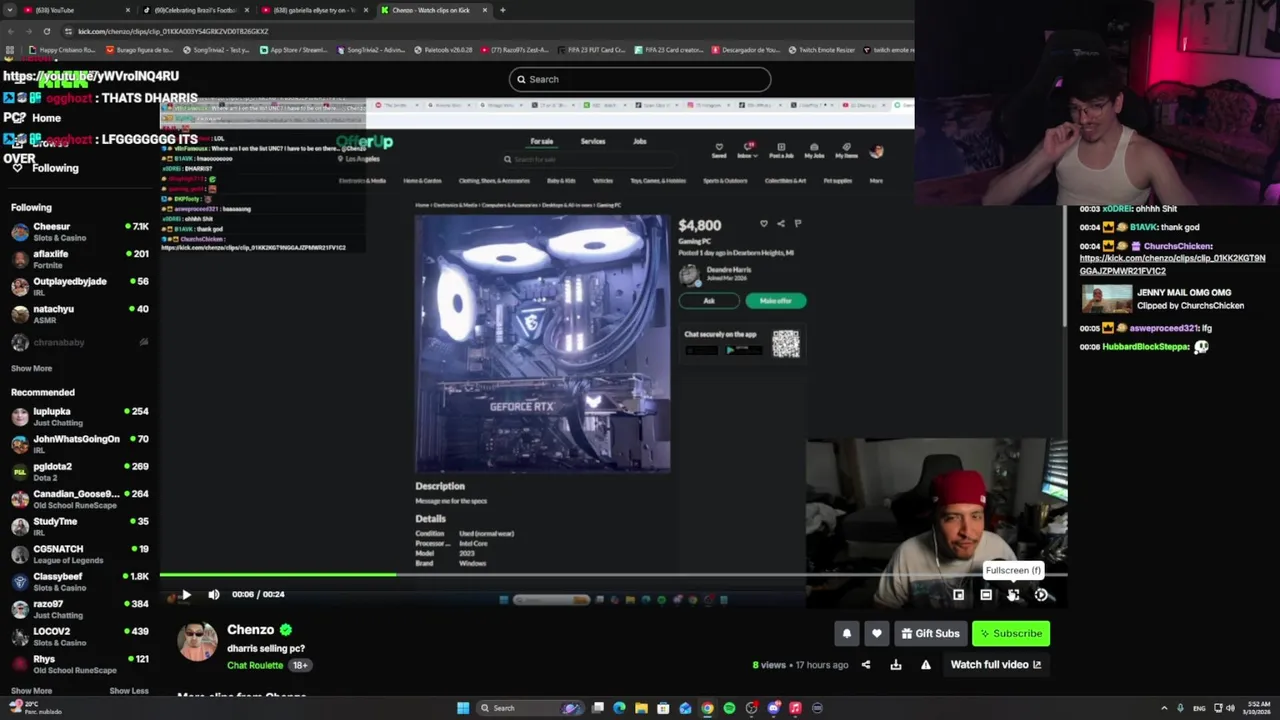1280x720 pixels.
Task: Open Discord from taskbar
Action: pos(773,708)
